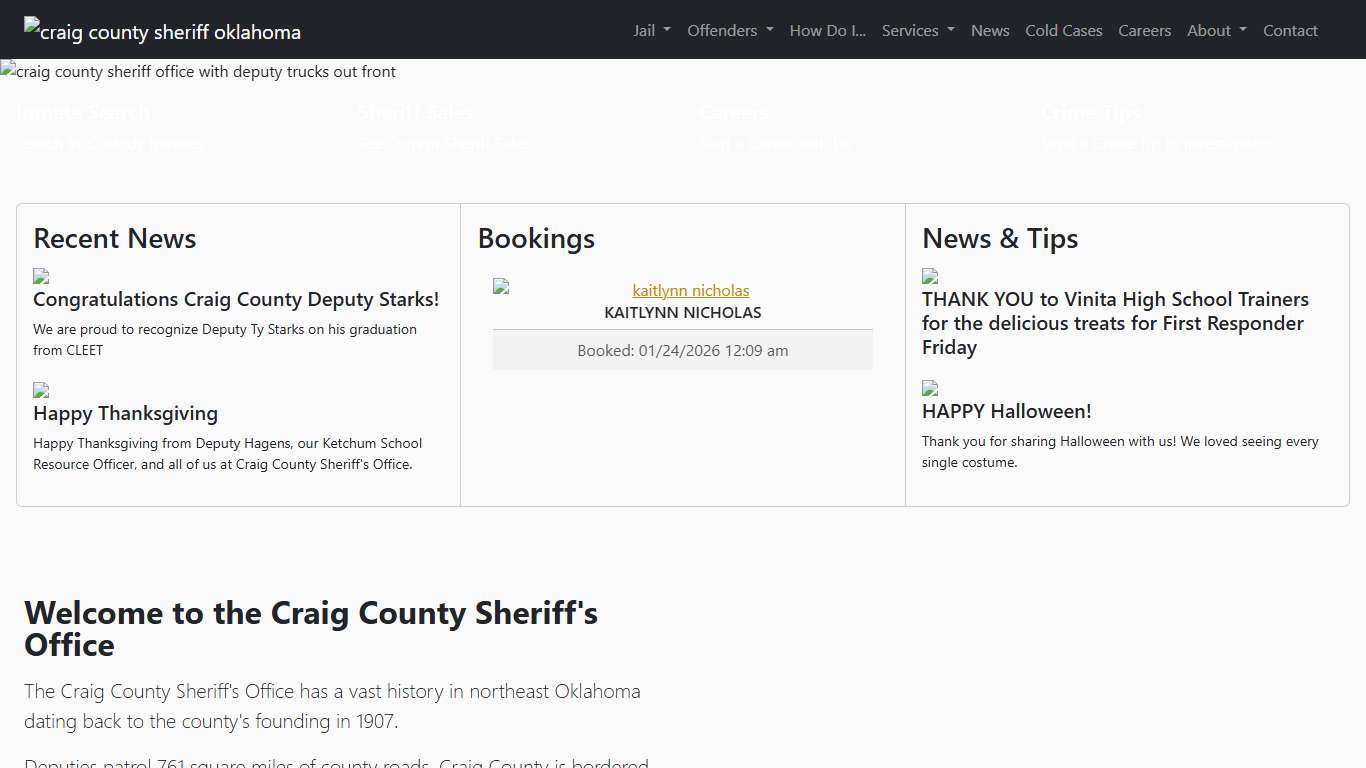
Task: Open the Contact page
Action: pyautogui.click(x=1290, y=30)
